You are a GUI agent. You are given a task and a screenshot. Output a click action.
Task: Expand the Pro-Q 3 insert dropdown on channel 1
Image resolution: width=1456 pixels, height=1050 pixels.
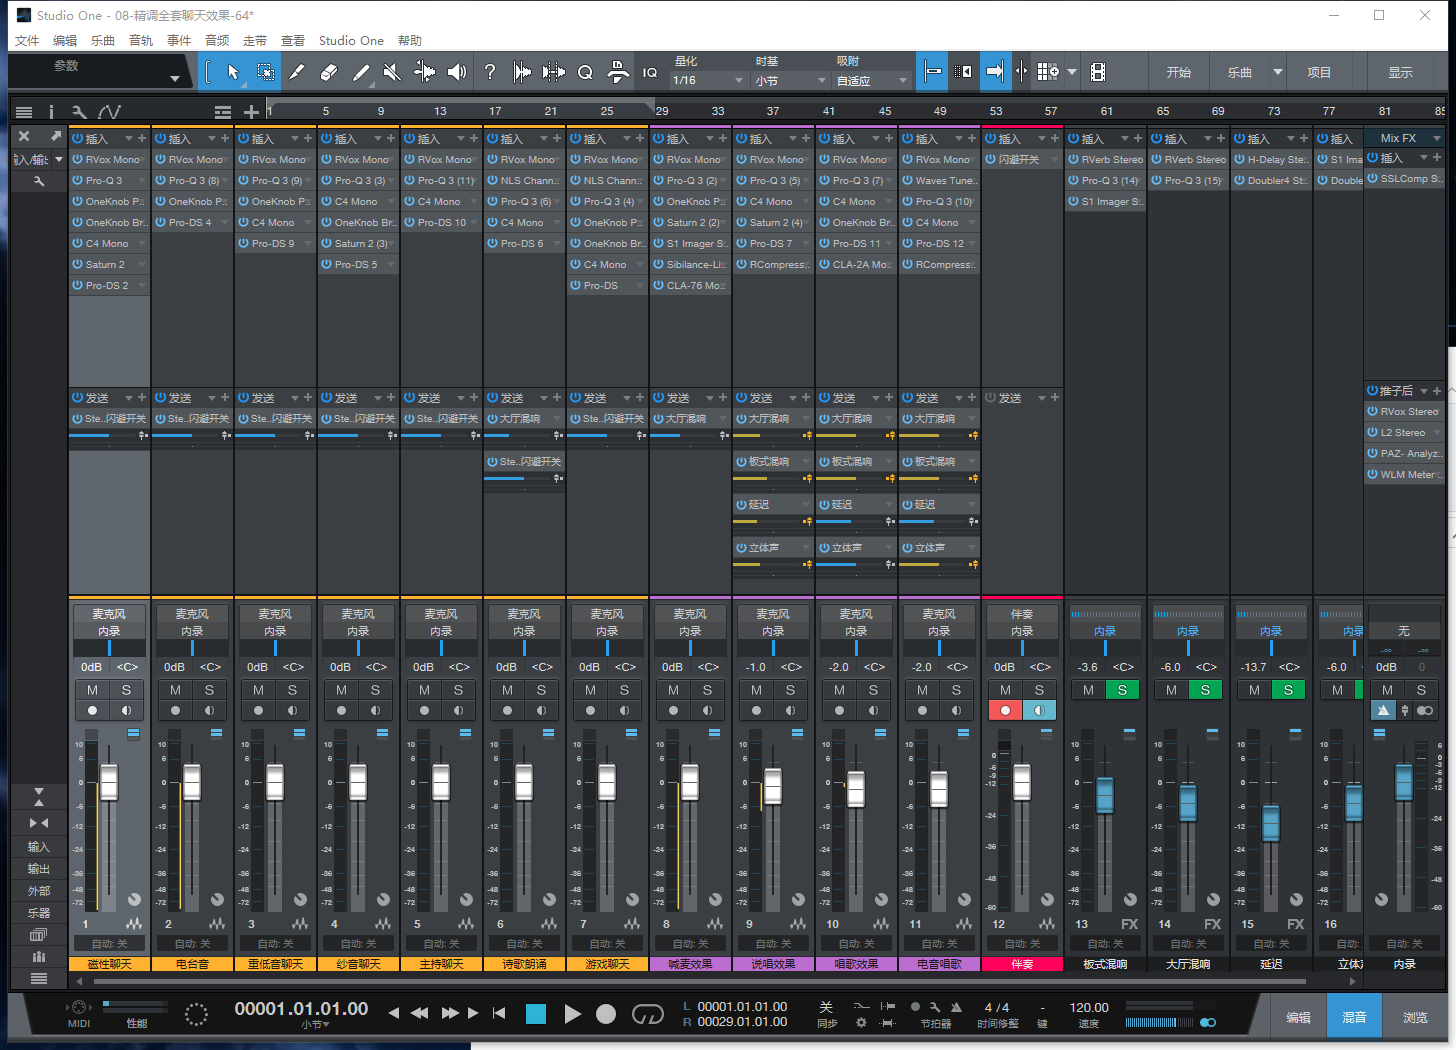point(143,180)
